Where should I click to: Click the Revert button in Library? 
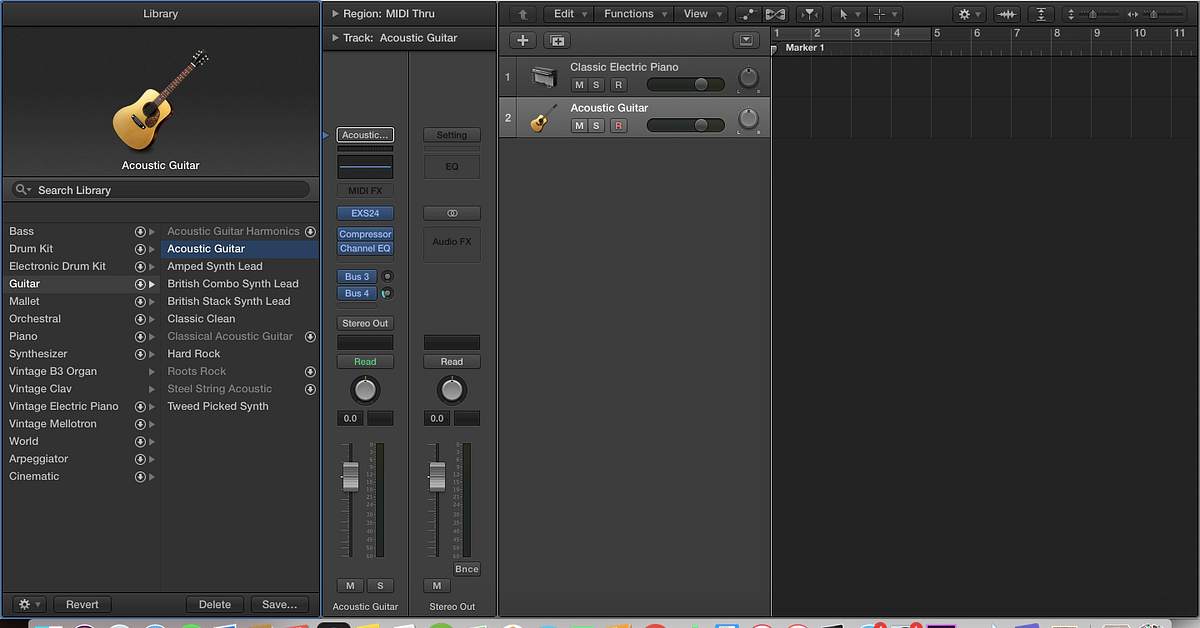coord(82,604)
